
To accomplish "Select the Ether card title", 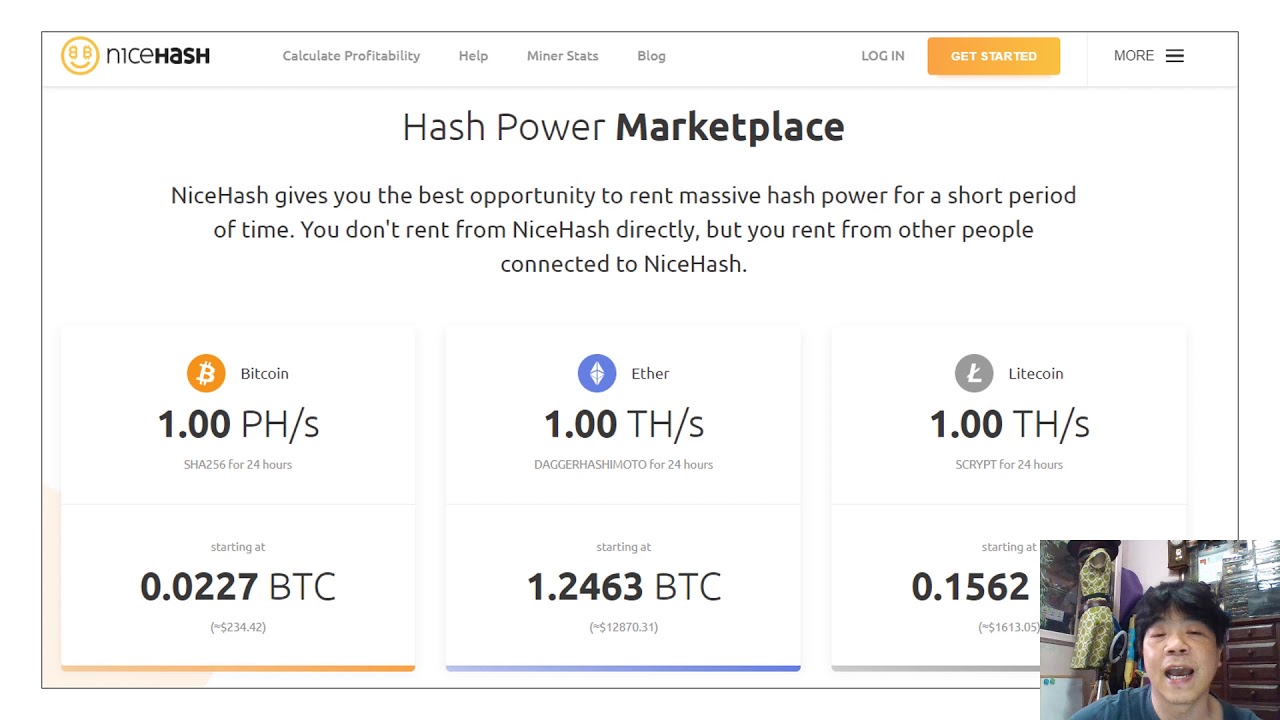I will (650, 373).
